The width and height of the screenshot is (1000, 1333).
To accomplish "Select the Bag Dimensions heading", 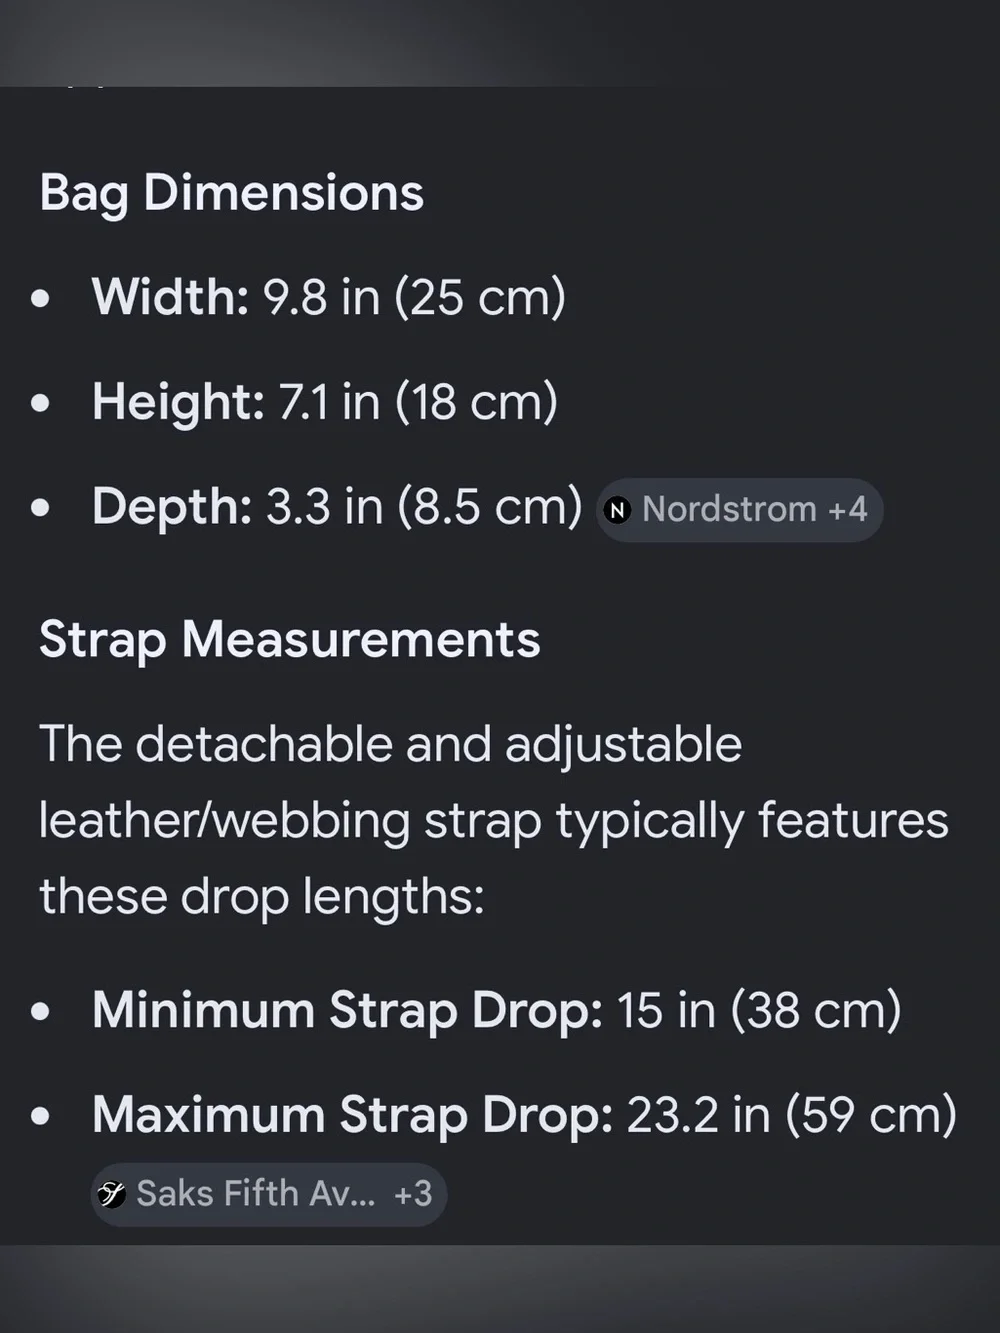I will point(231,194).
